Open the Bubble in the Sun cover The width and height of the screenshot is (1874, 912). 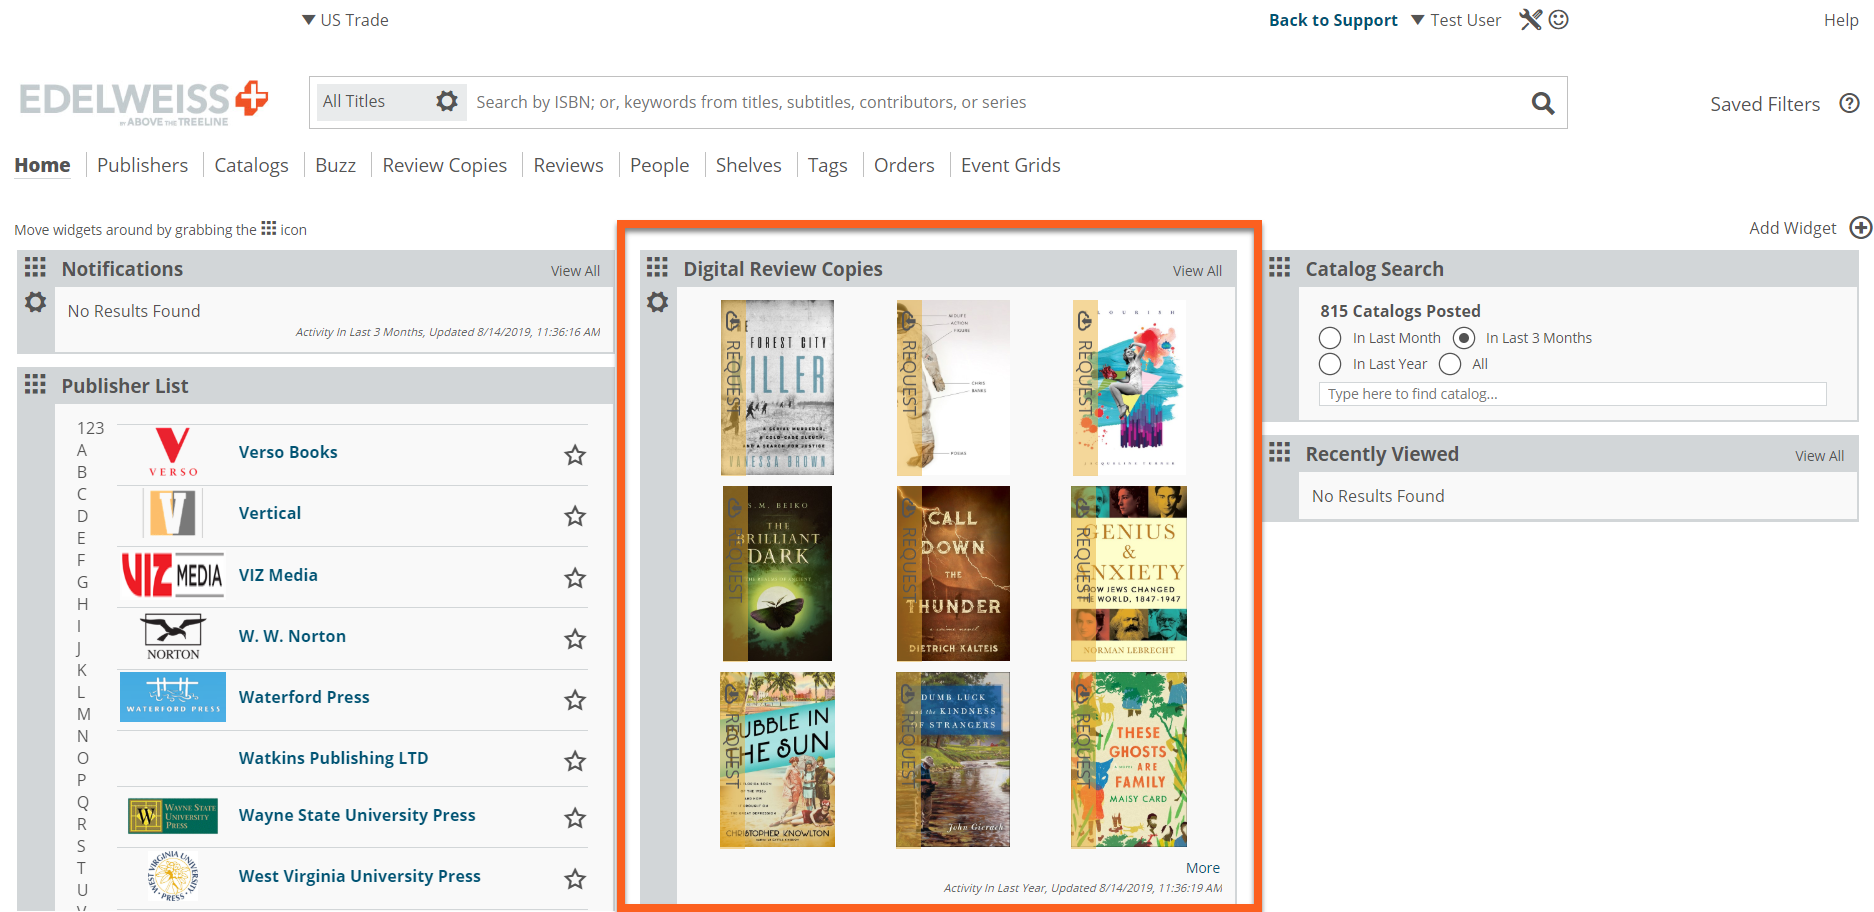777,760
